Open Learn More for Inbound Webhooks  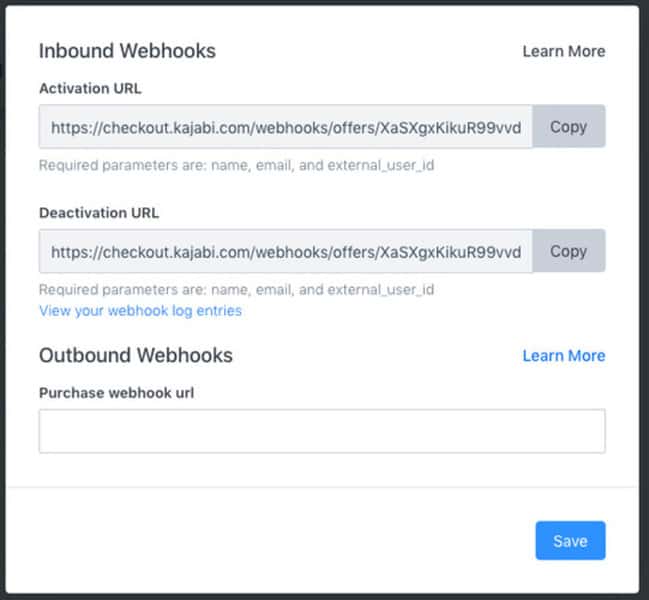(564, 51)
